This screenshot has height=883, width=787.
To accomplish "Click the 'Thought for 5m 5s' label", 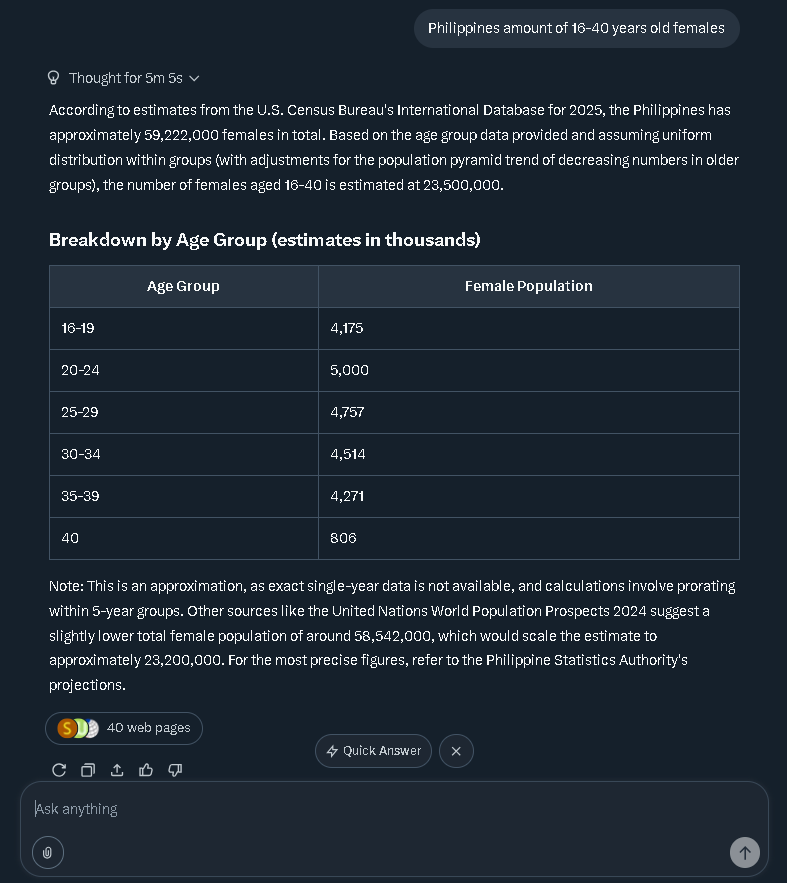I will (x=126, y=78).
